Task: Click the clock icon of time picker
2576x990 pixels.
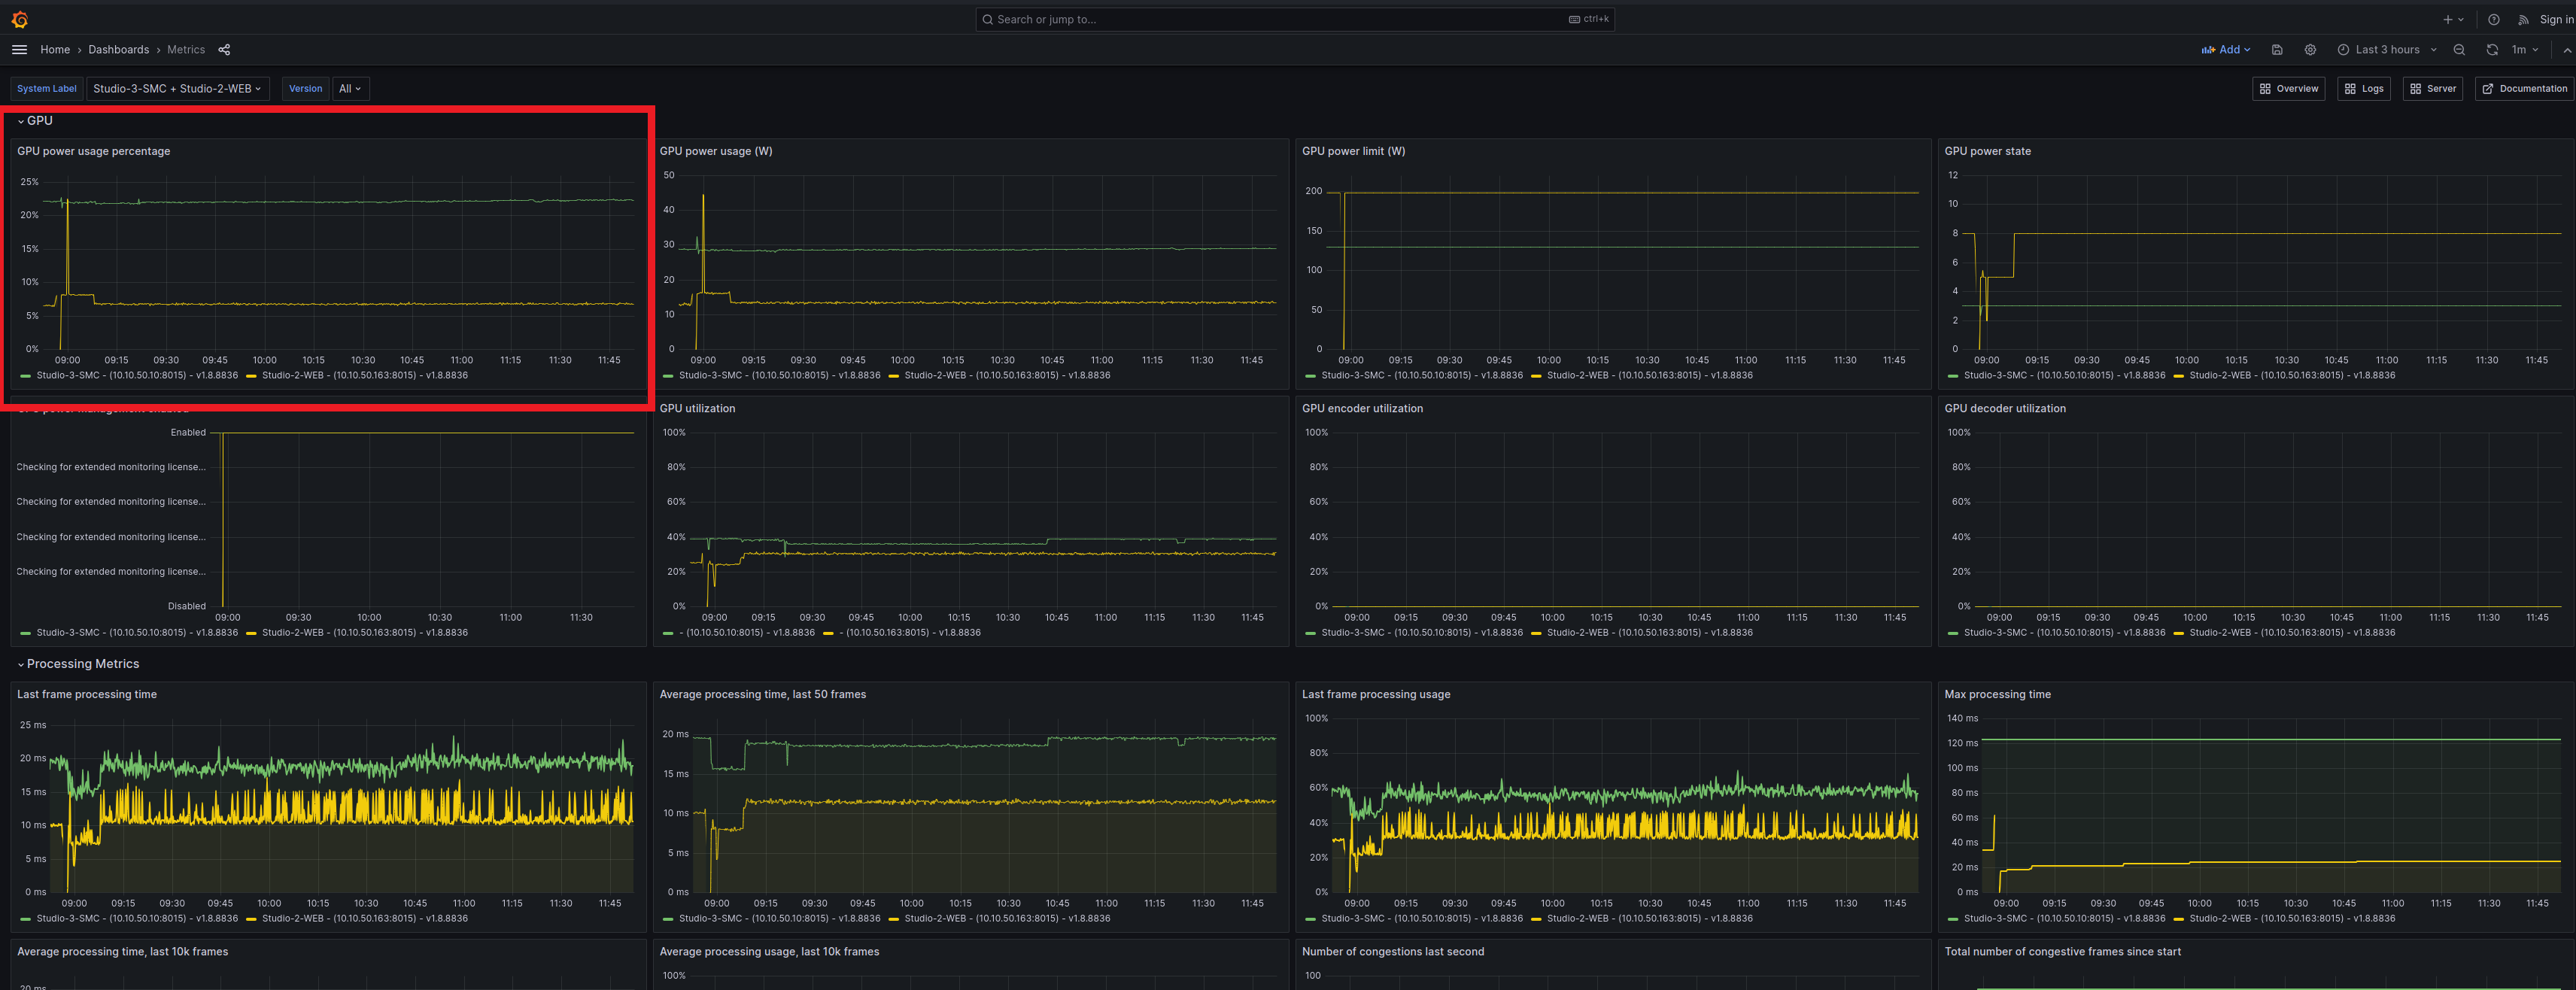Action: (x=2343, y=49)
